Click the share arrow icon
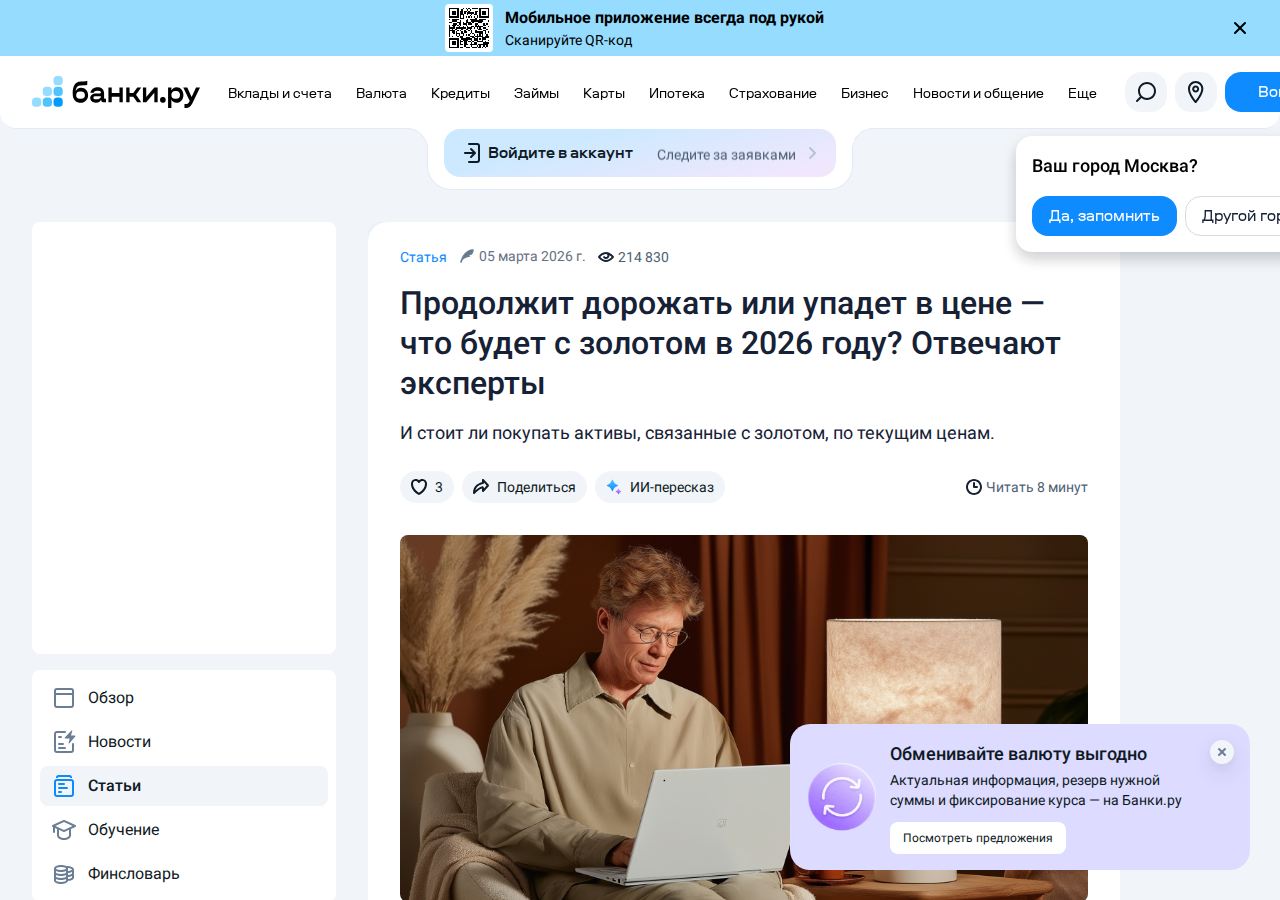Image resolution: width=1280 pixels, height=900 pixels. point(481,487)
